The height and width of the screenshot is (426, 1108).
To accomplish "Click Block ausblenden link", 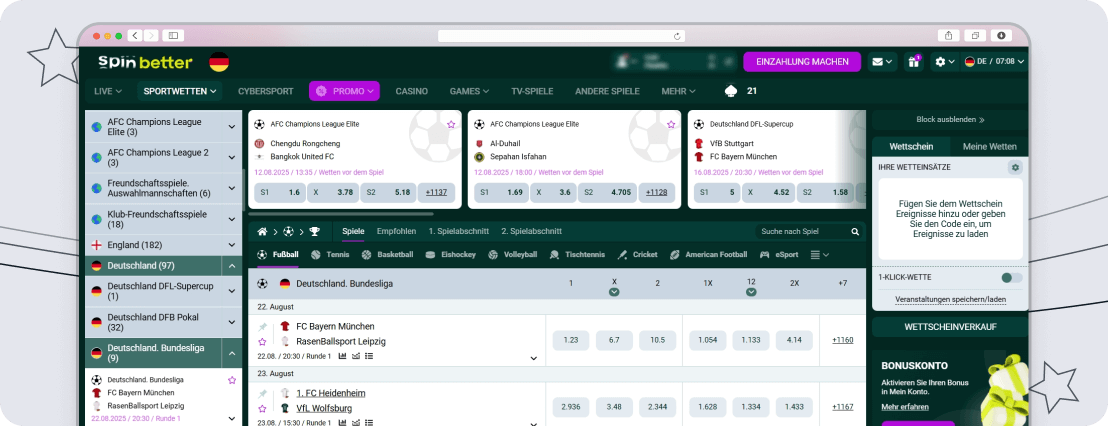I will pos(950,120).
